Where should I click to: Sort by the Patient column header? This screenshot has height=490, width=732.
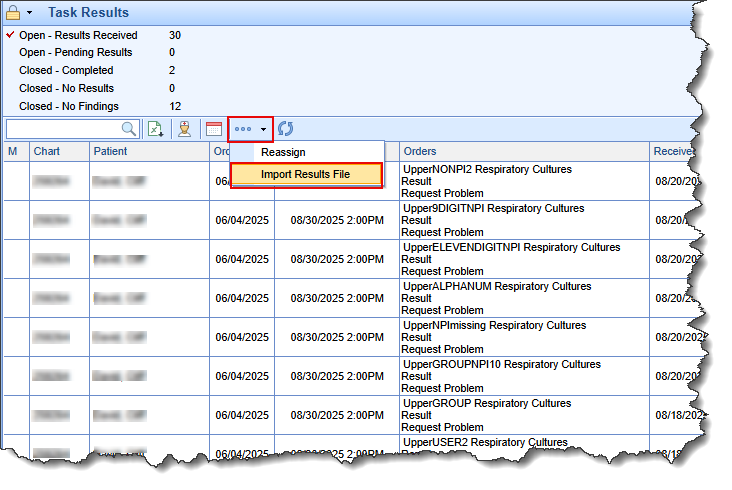(149, 151)
